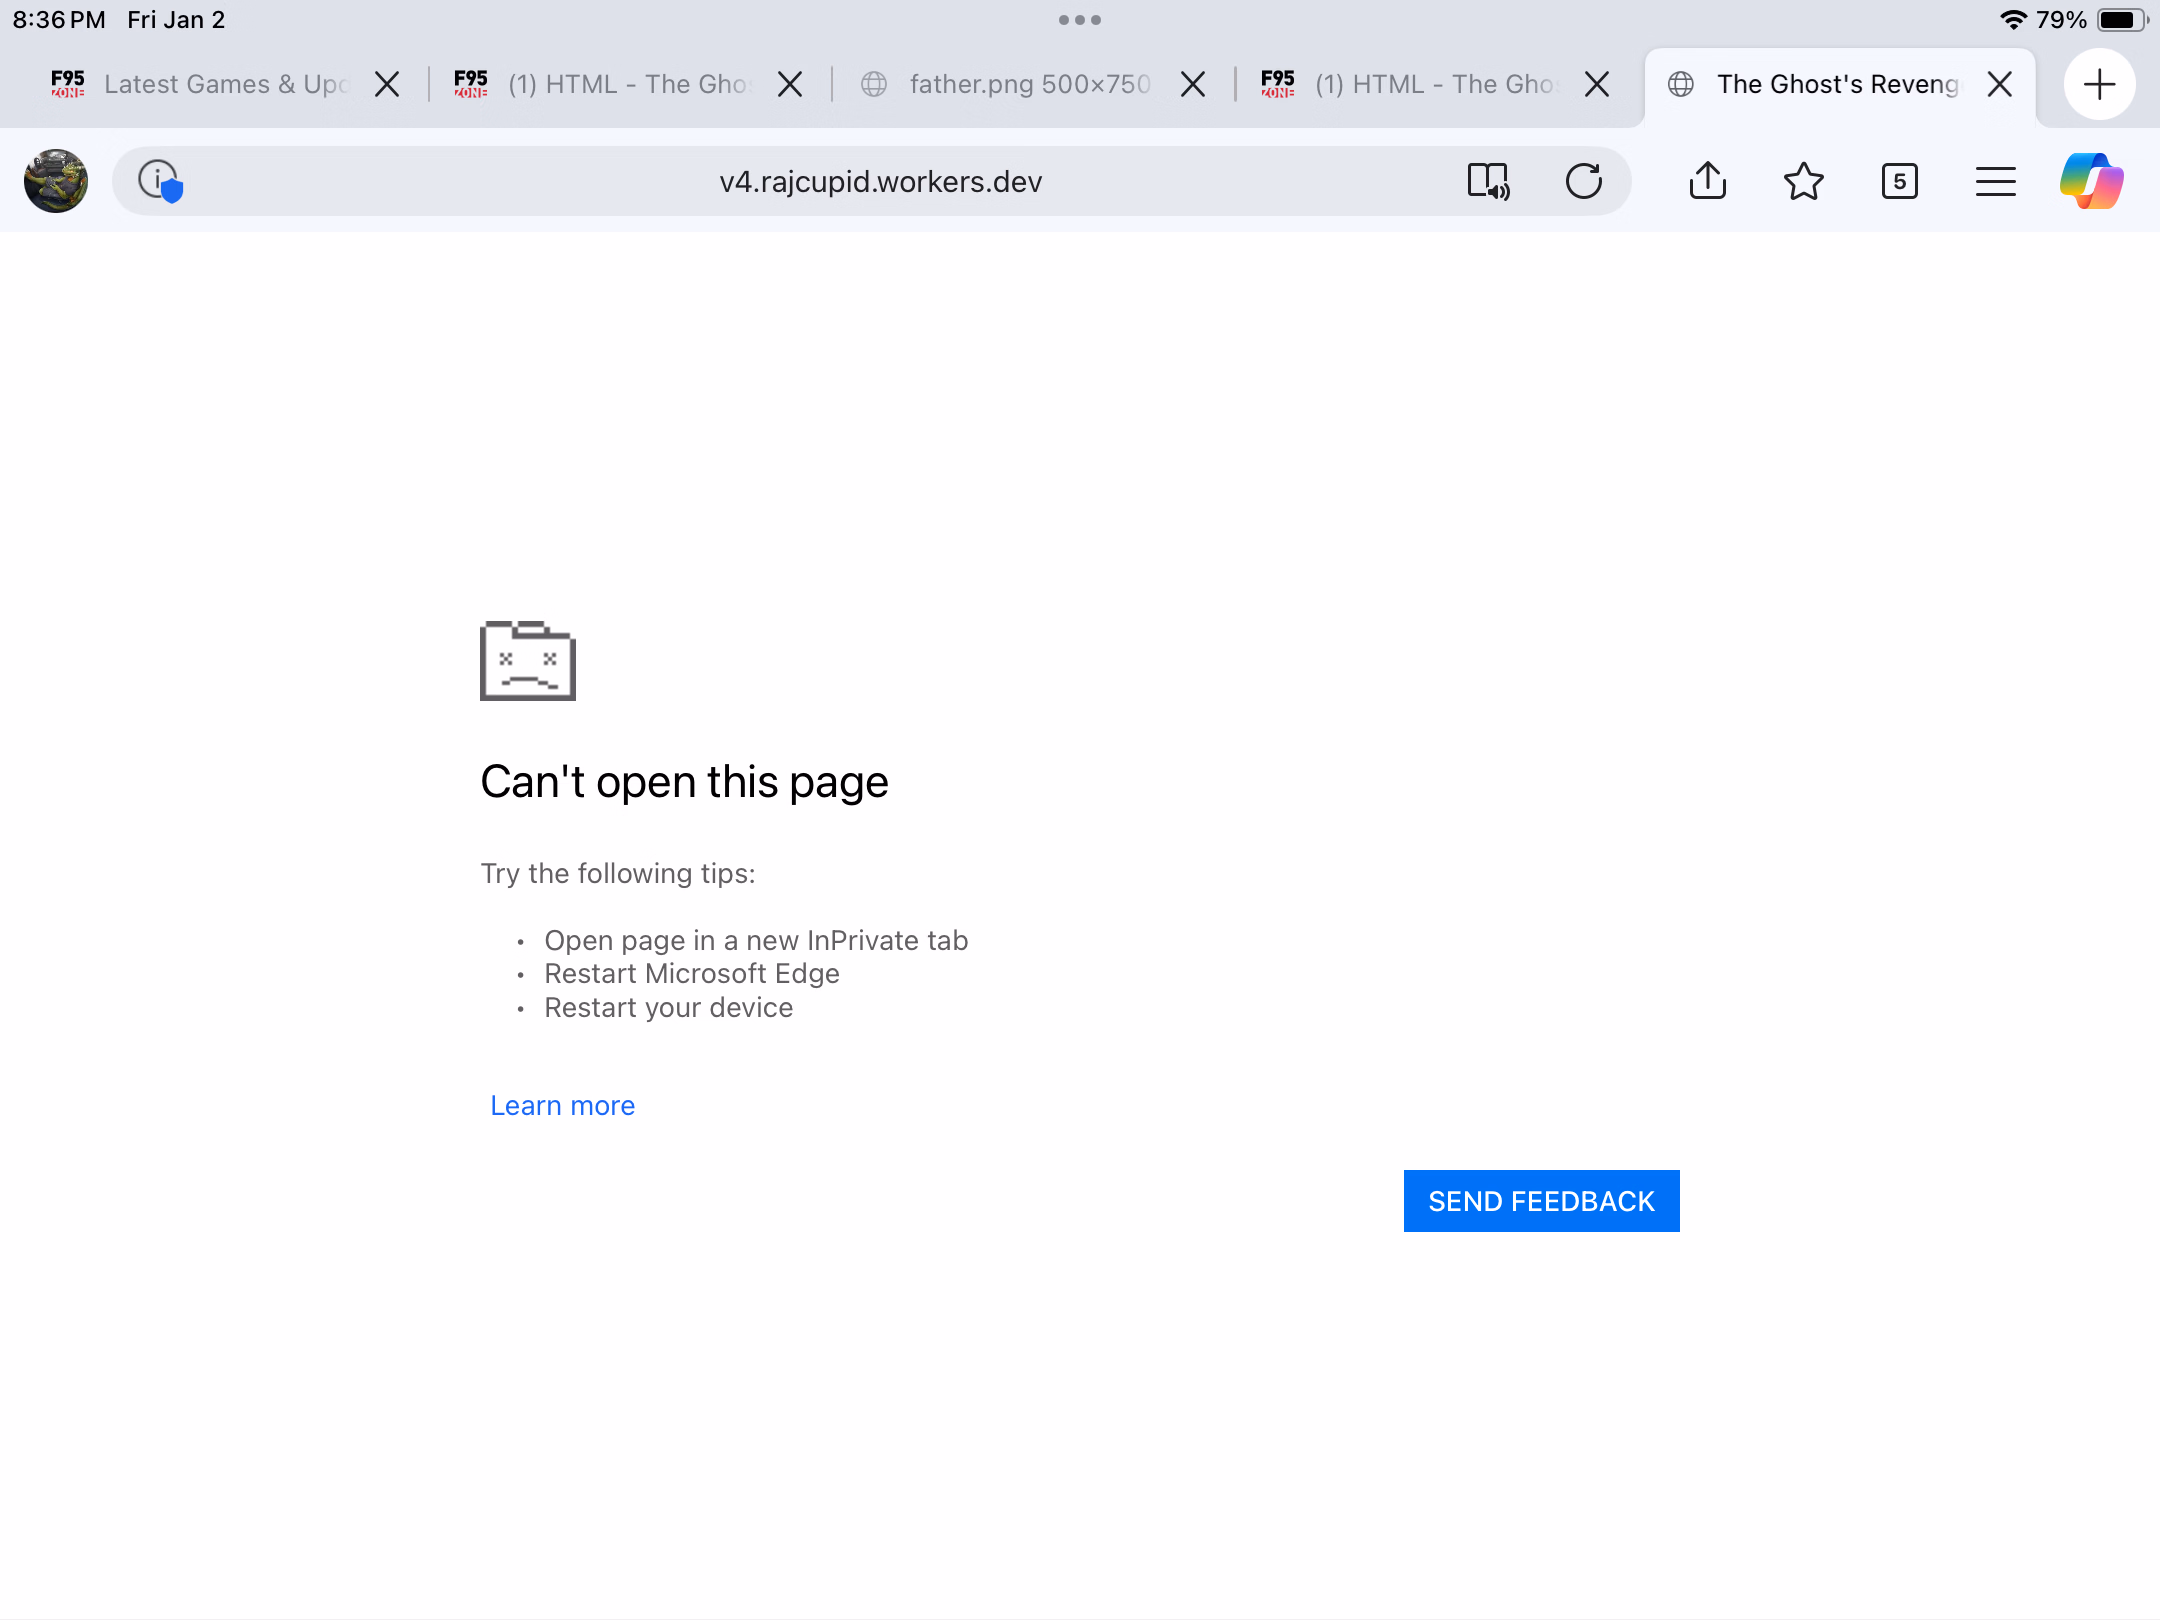Open the profile avatar picture
Image resolution: width=2160 pixels, height=1620 pixels.
(x=56, y=181)
